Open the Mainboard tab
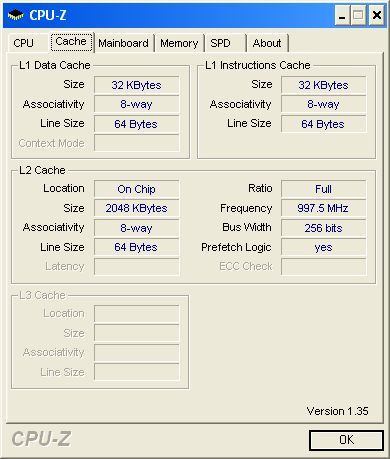 tap(123, 43)
